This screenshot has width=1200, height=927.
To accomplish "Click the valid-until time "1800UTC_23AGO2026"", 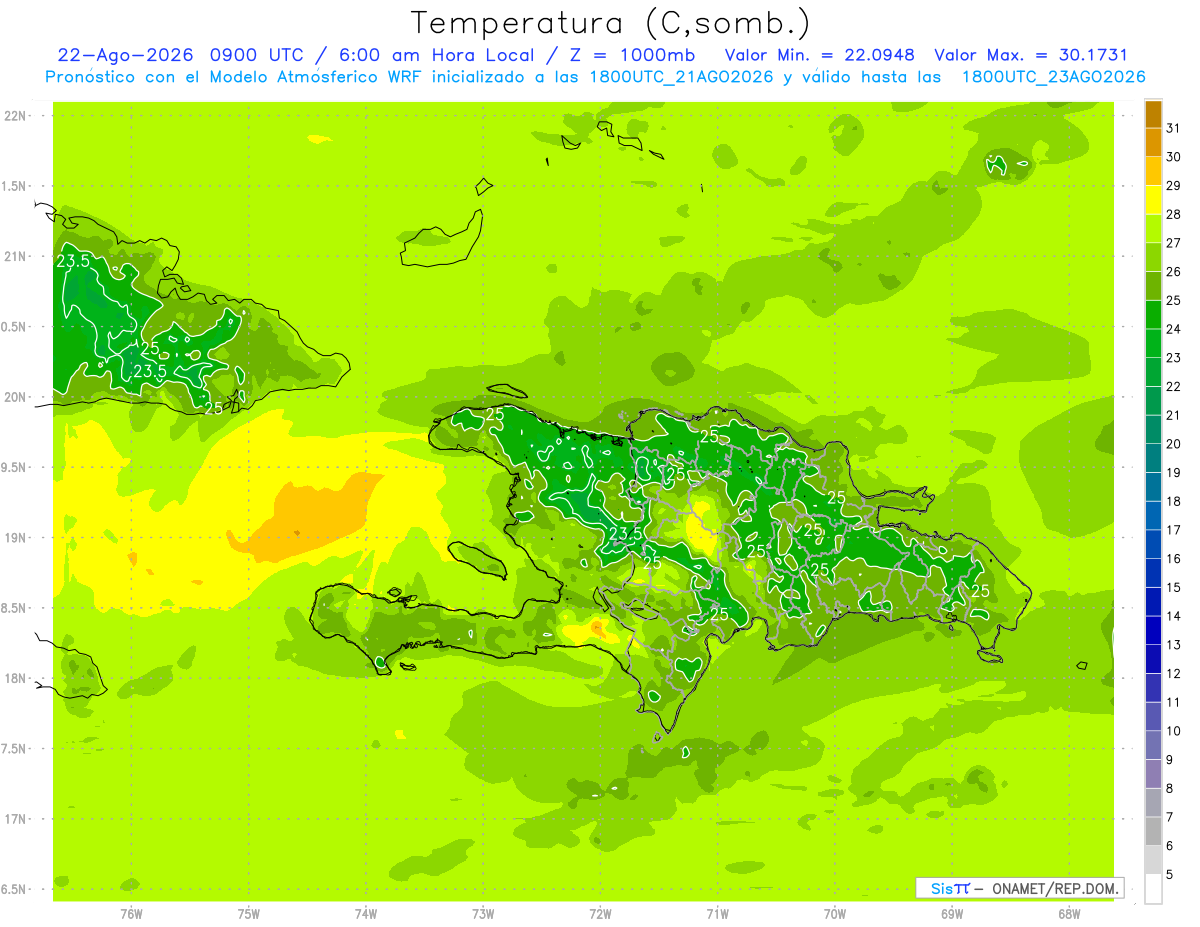I will 1053,77.
